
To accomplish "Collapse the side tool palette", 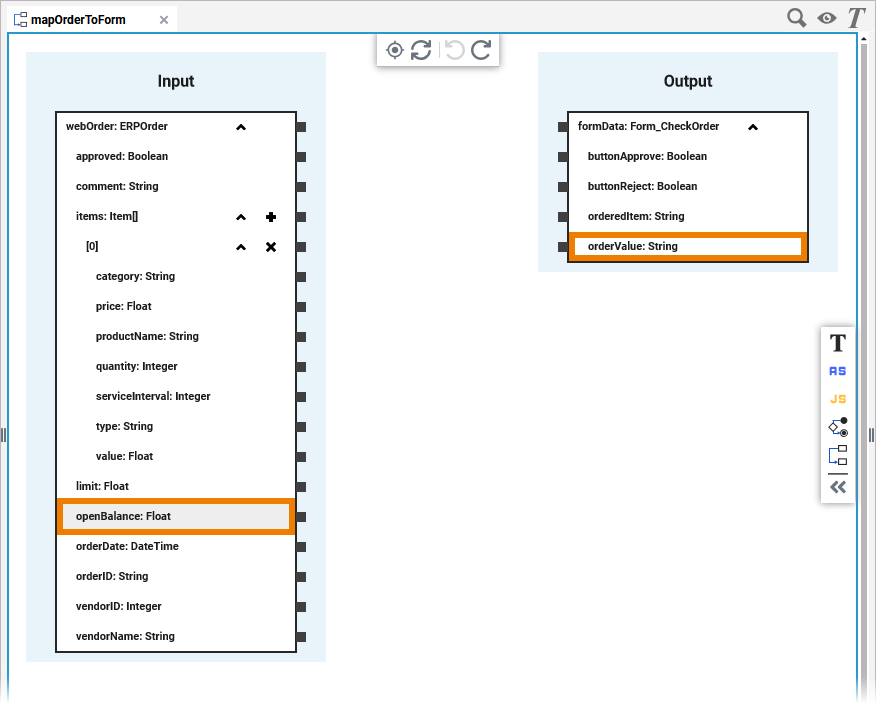I will pos(837,487).
